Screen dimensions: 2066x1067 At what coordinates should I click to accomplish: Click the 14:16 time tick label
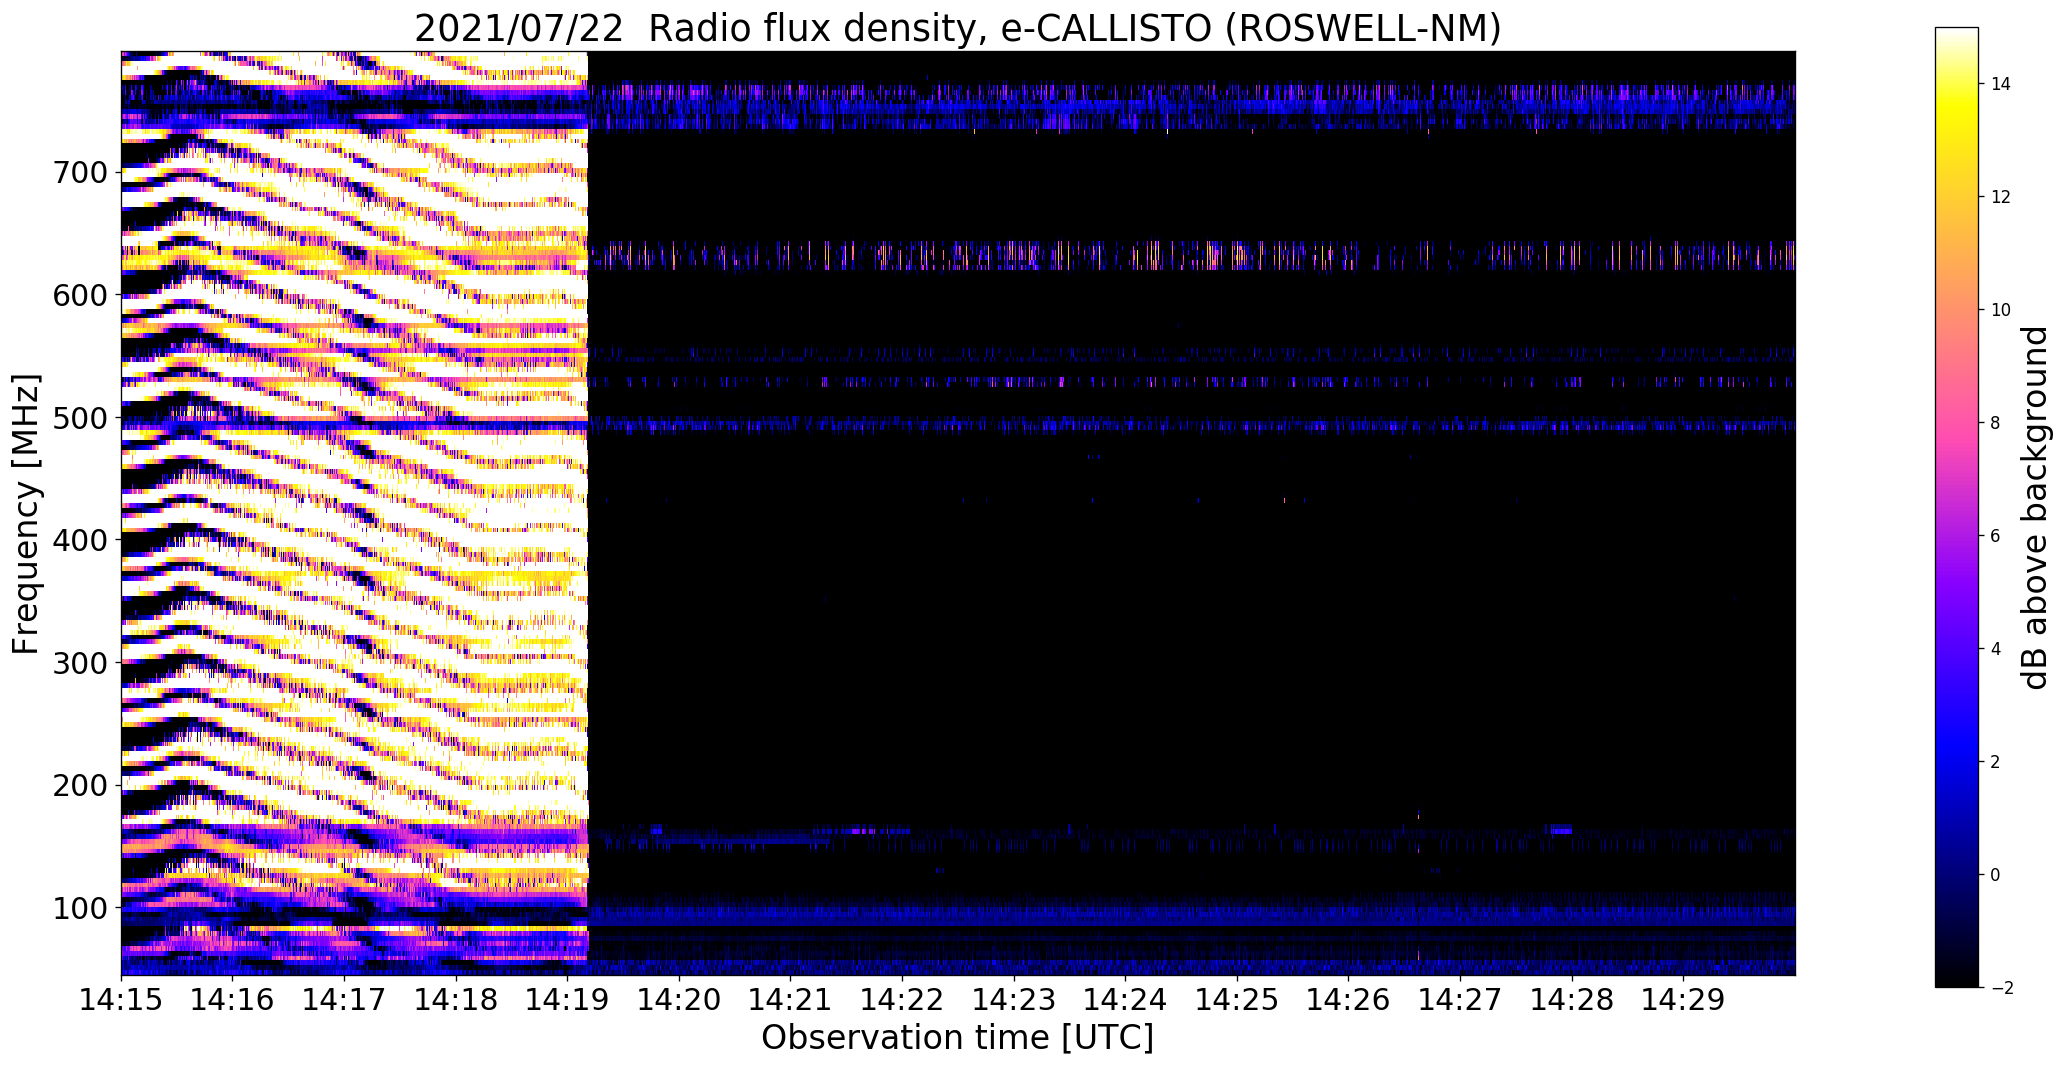pyautogui.click(x=233, y=999)
